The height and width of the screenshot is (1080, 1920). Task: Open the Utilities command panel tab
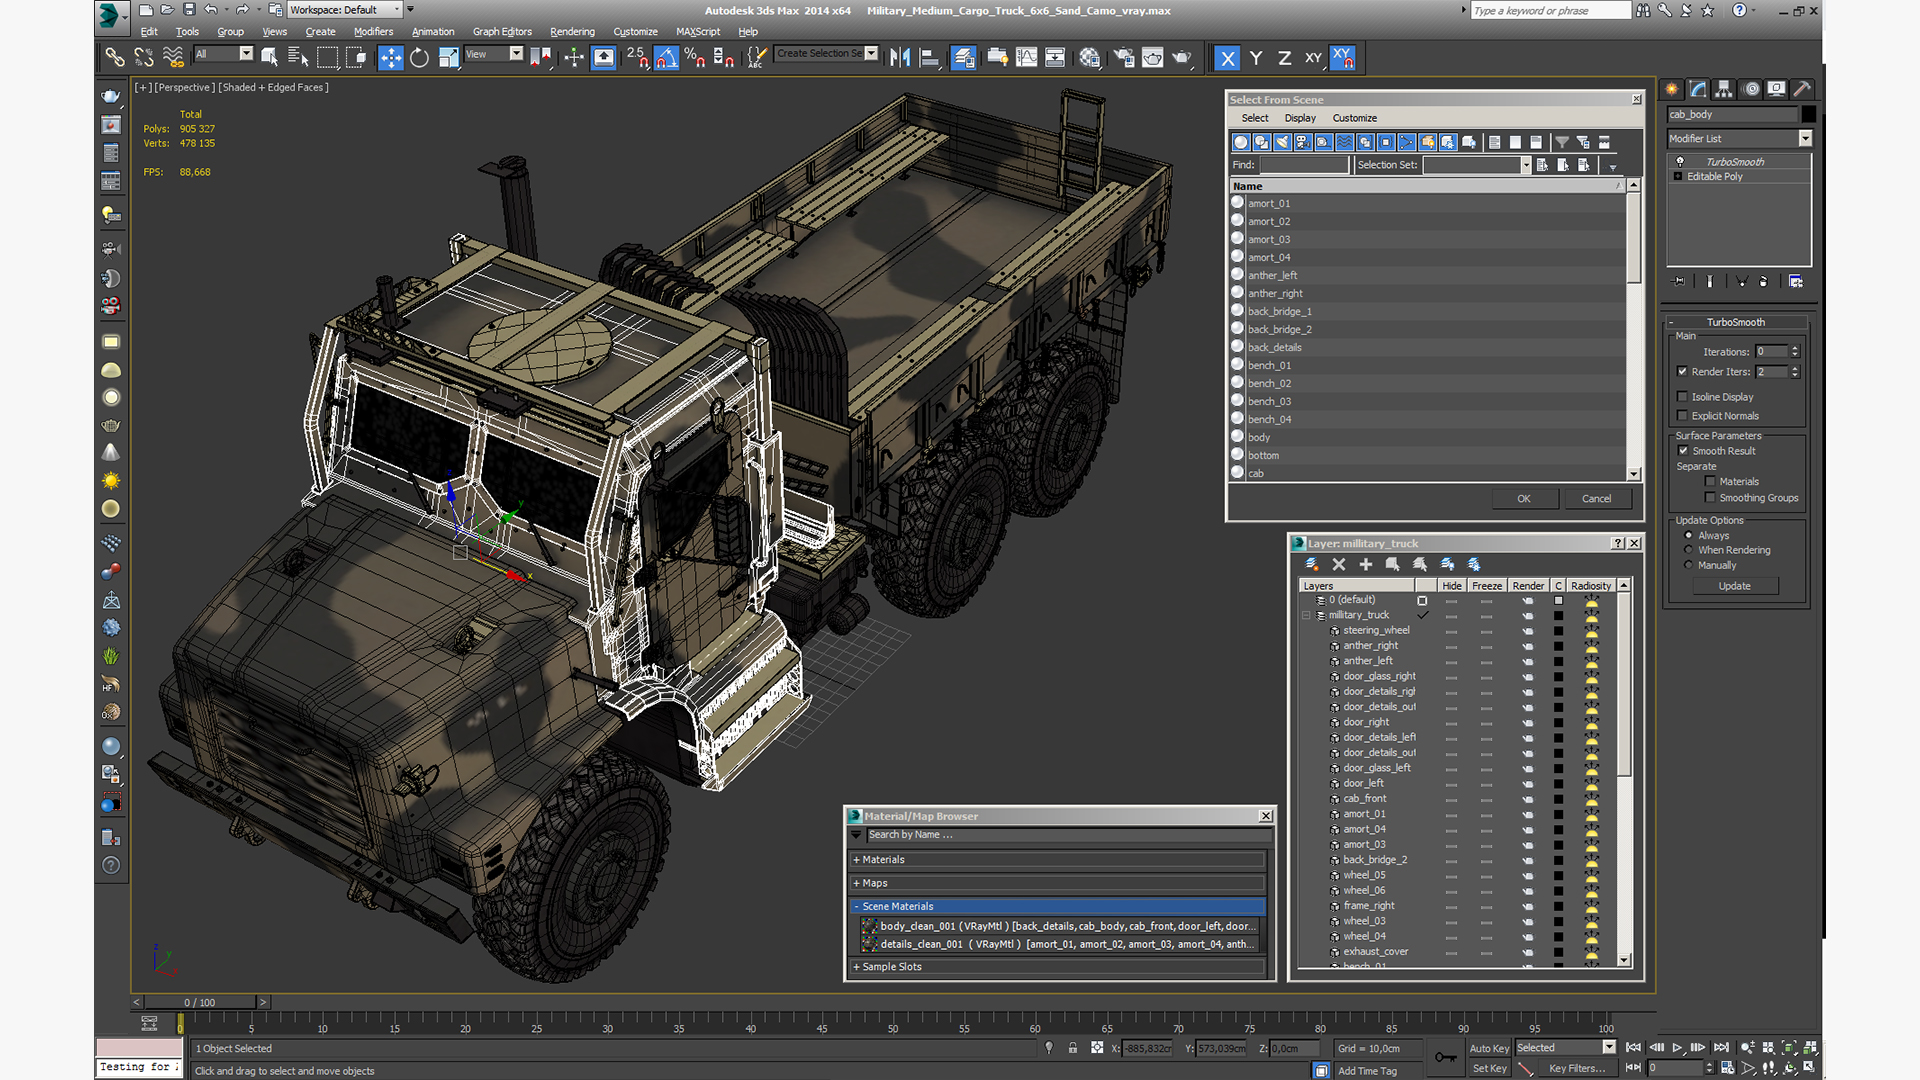1801,89
